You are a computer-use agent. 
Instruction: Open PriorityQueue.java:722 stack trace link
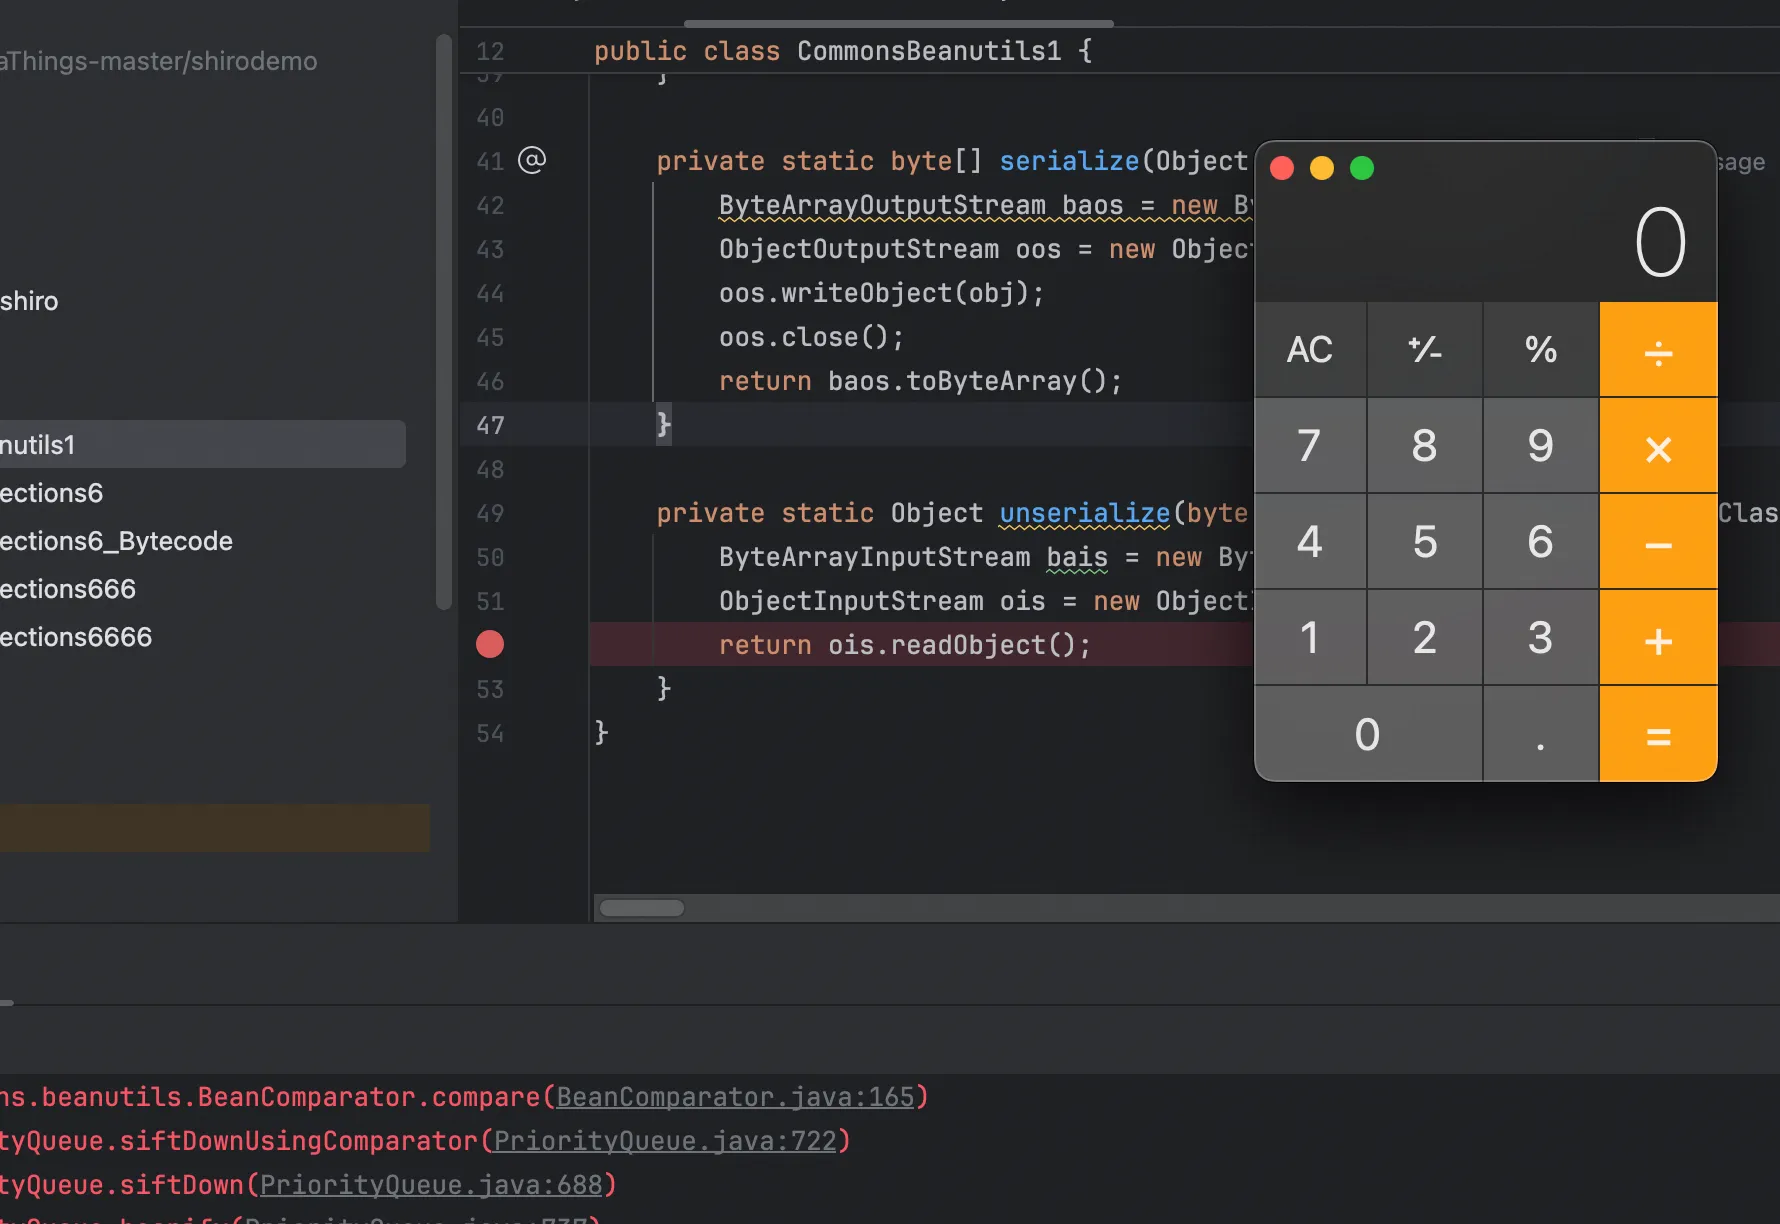pos(665,1141)
